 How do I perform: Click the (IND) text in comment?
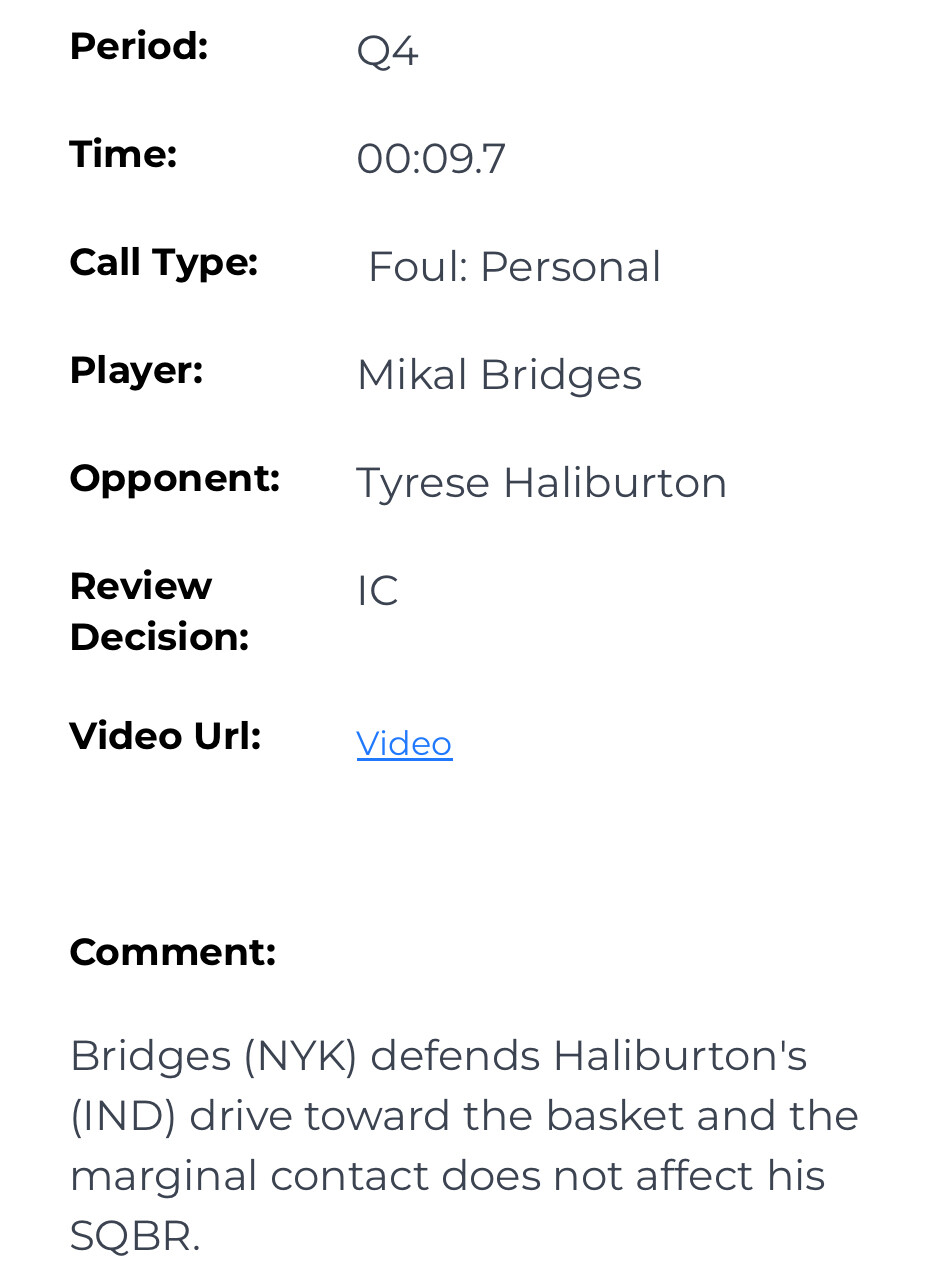click(x=122, y=1116)
